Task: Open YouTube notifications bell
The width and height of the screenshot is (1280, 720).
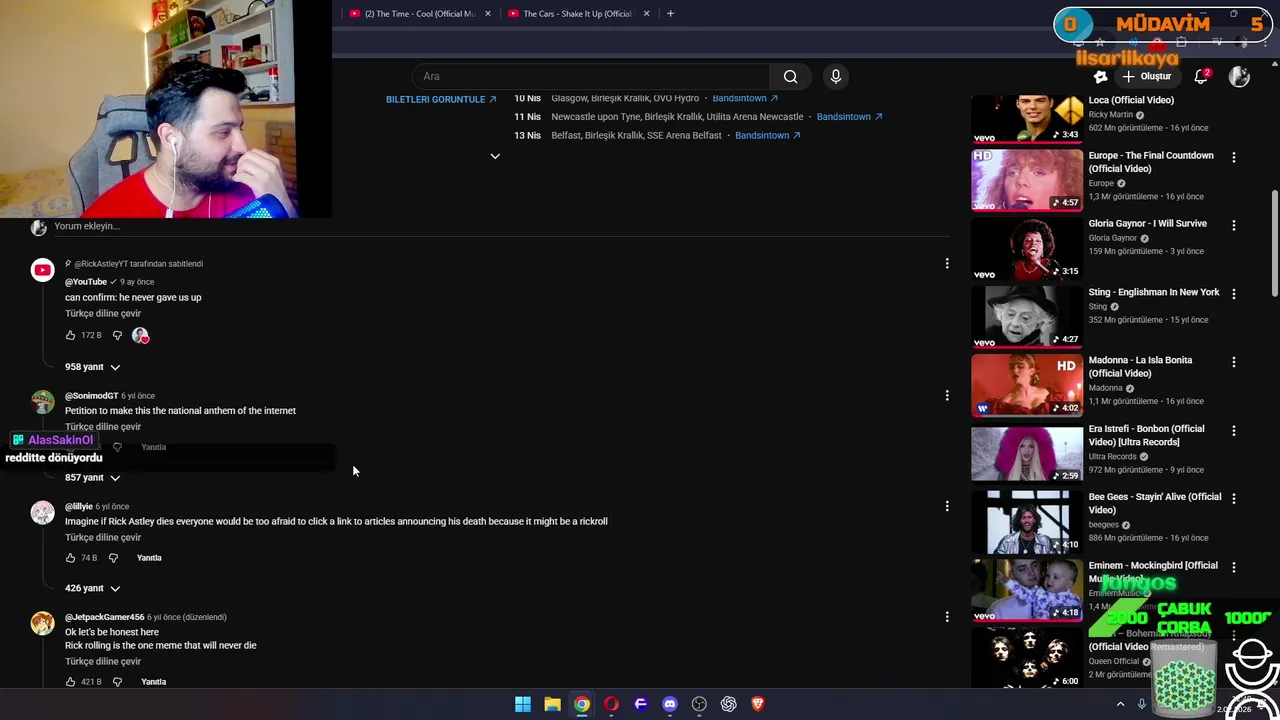Action: point(1202,76)
